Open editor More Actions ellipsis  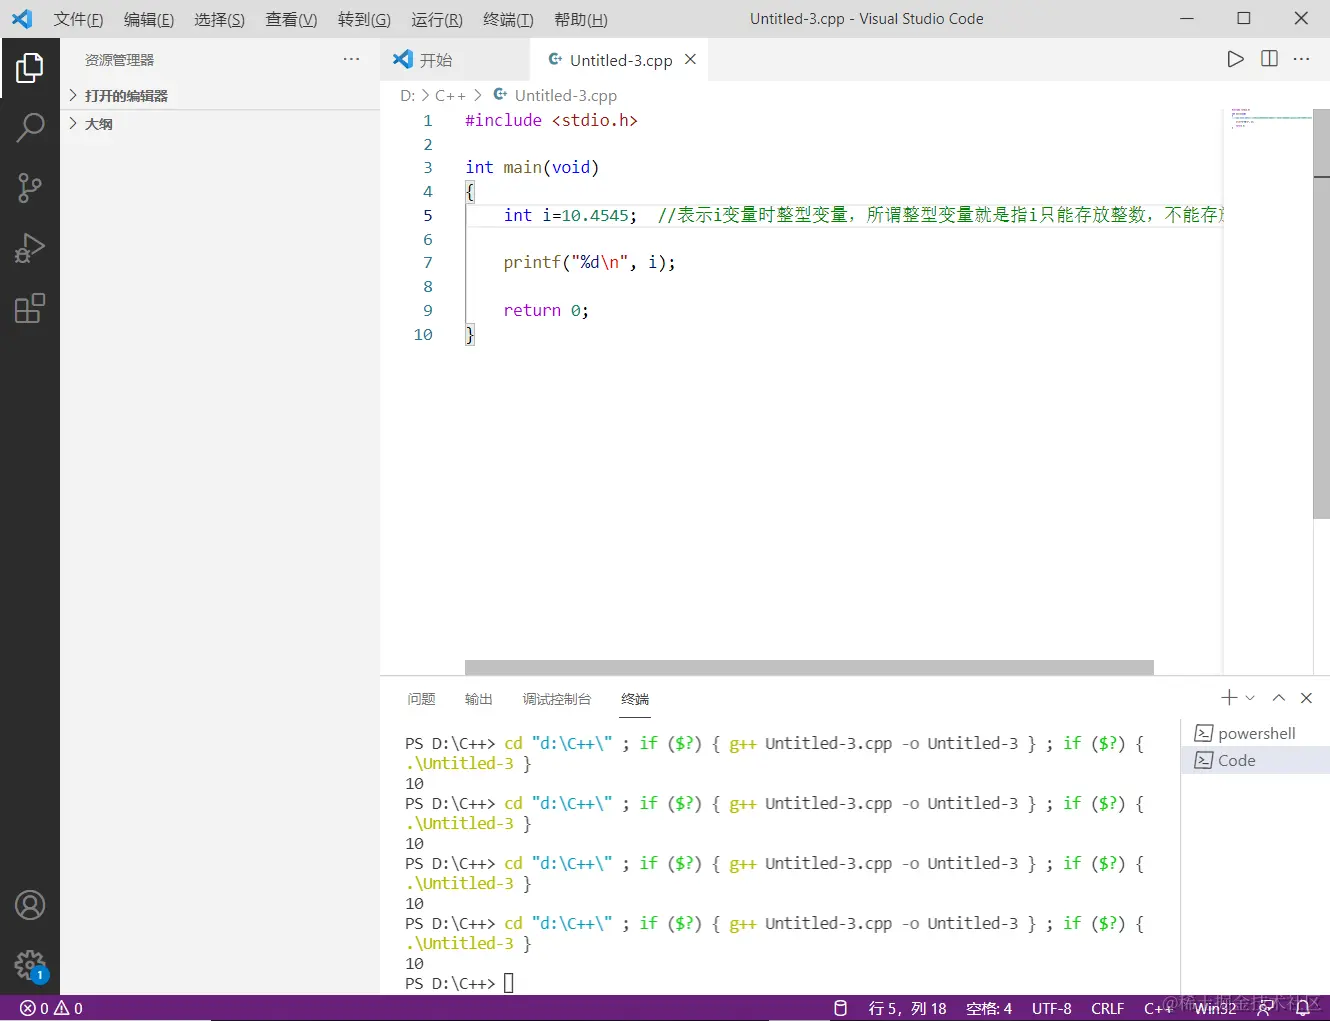1301,59
